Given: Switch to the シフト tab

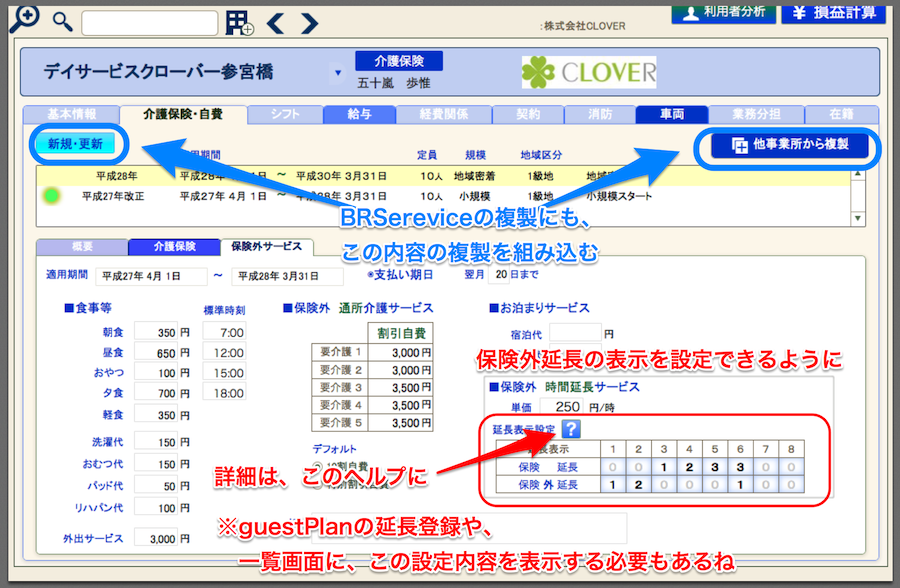Looking at the screenshot, I should pos(285,114).
